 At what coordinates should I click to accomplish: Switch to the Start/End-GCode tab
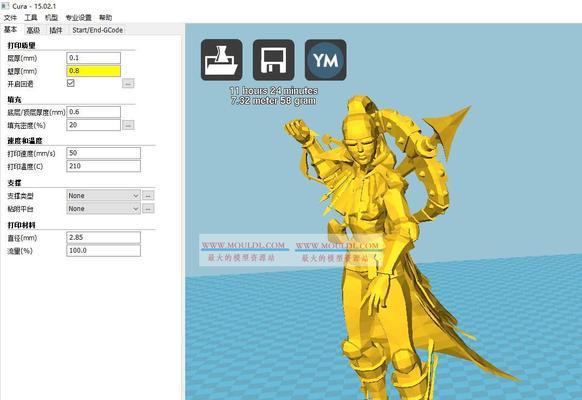(x=97, y=30)
